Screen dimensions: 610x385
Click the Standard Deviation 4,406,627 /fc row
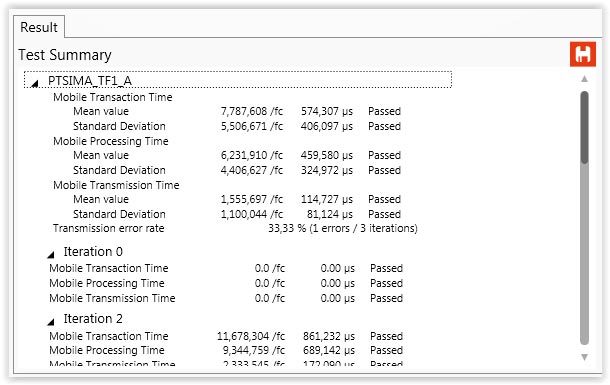point(237,170)
